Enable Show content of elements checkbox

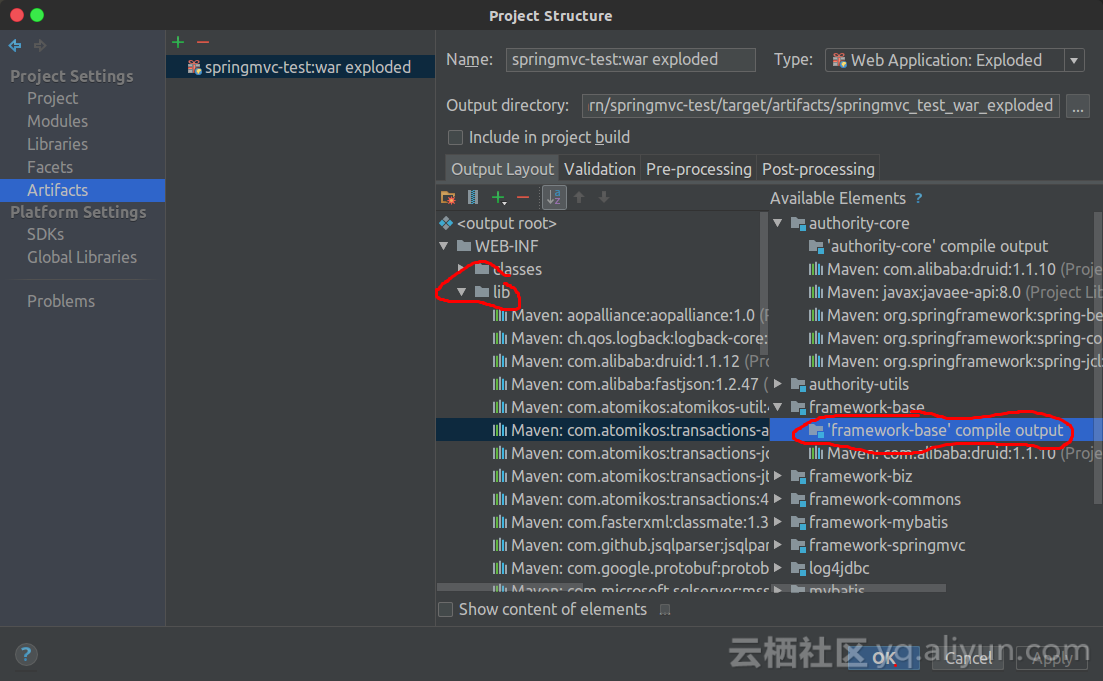pos(445,609)
